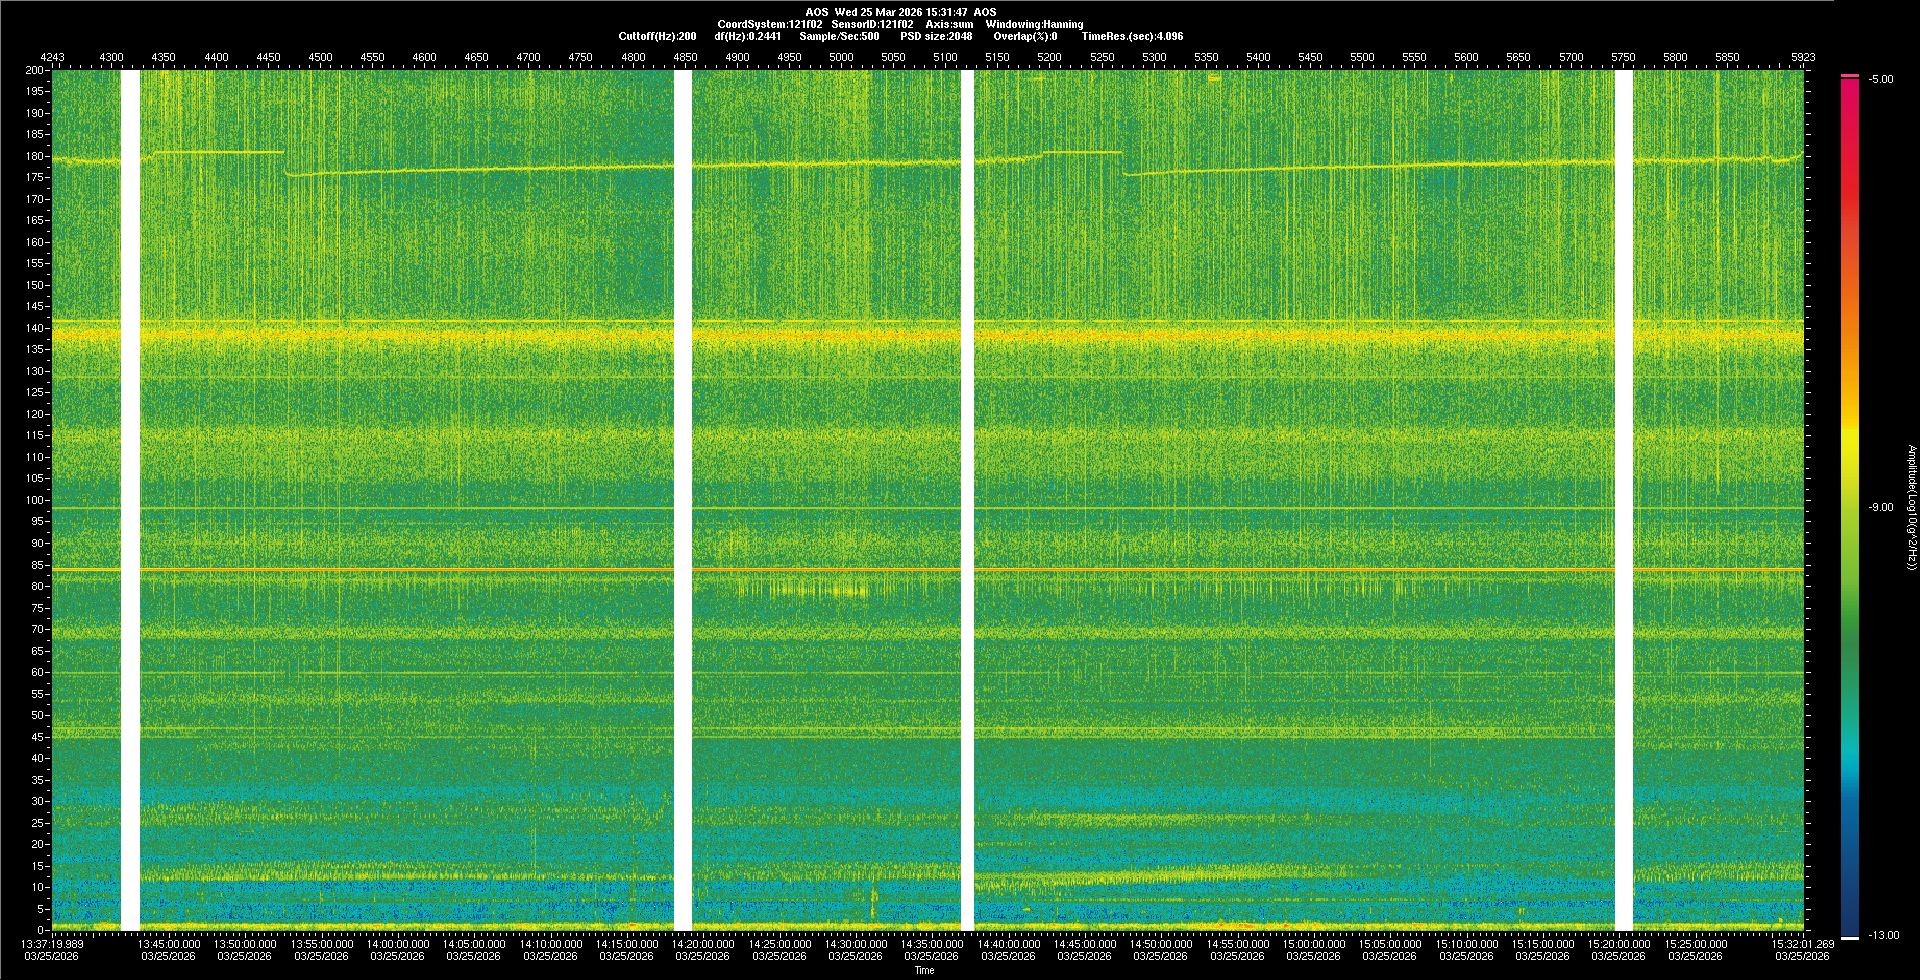Click the 15:00:00.000 time axis label
This screenshot has width=1920, height=980.
(1313, 943)
